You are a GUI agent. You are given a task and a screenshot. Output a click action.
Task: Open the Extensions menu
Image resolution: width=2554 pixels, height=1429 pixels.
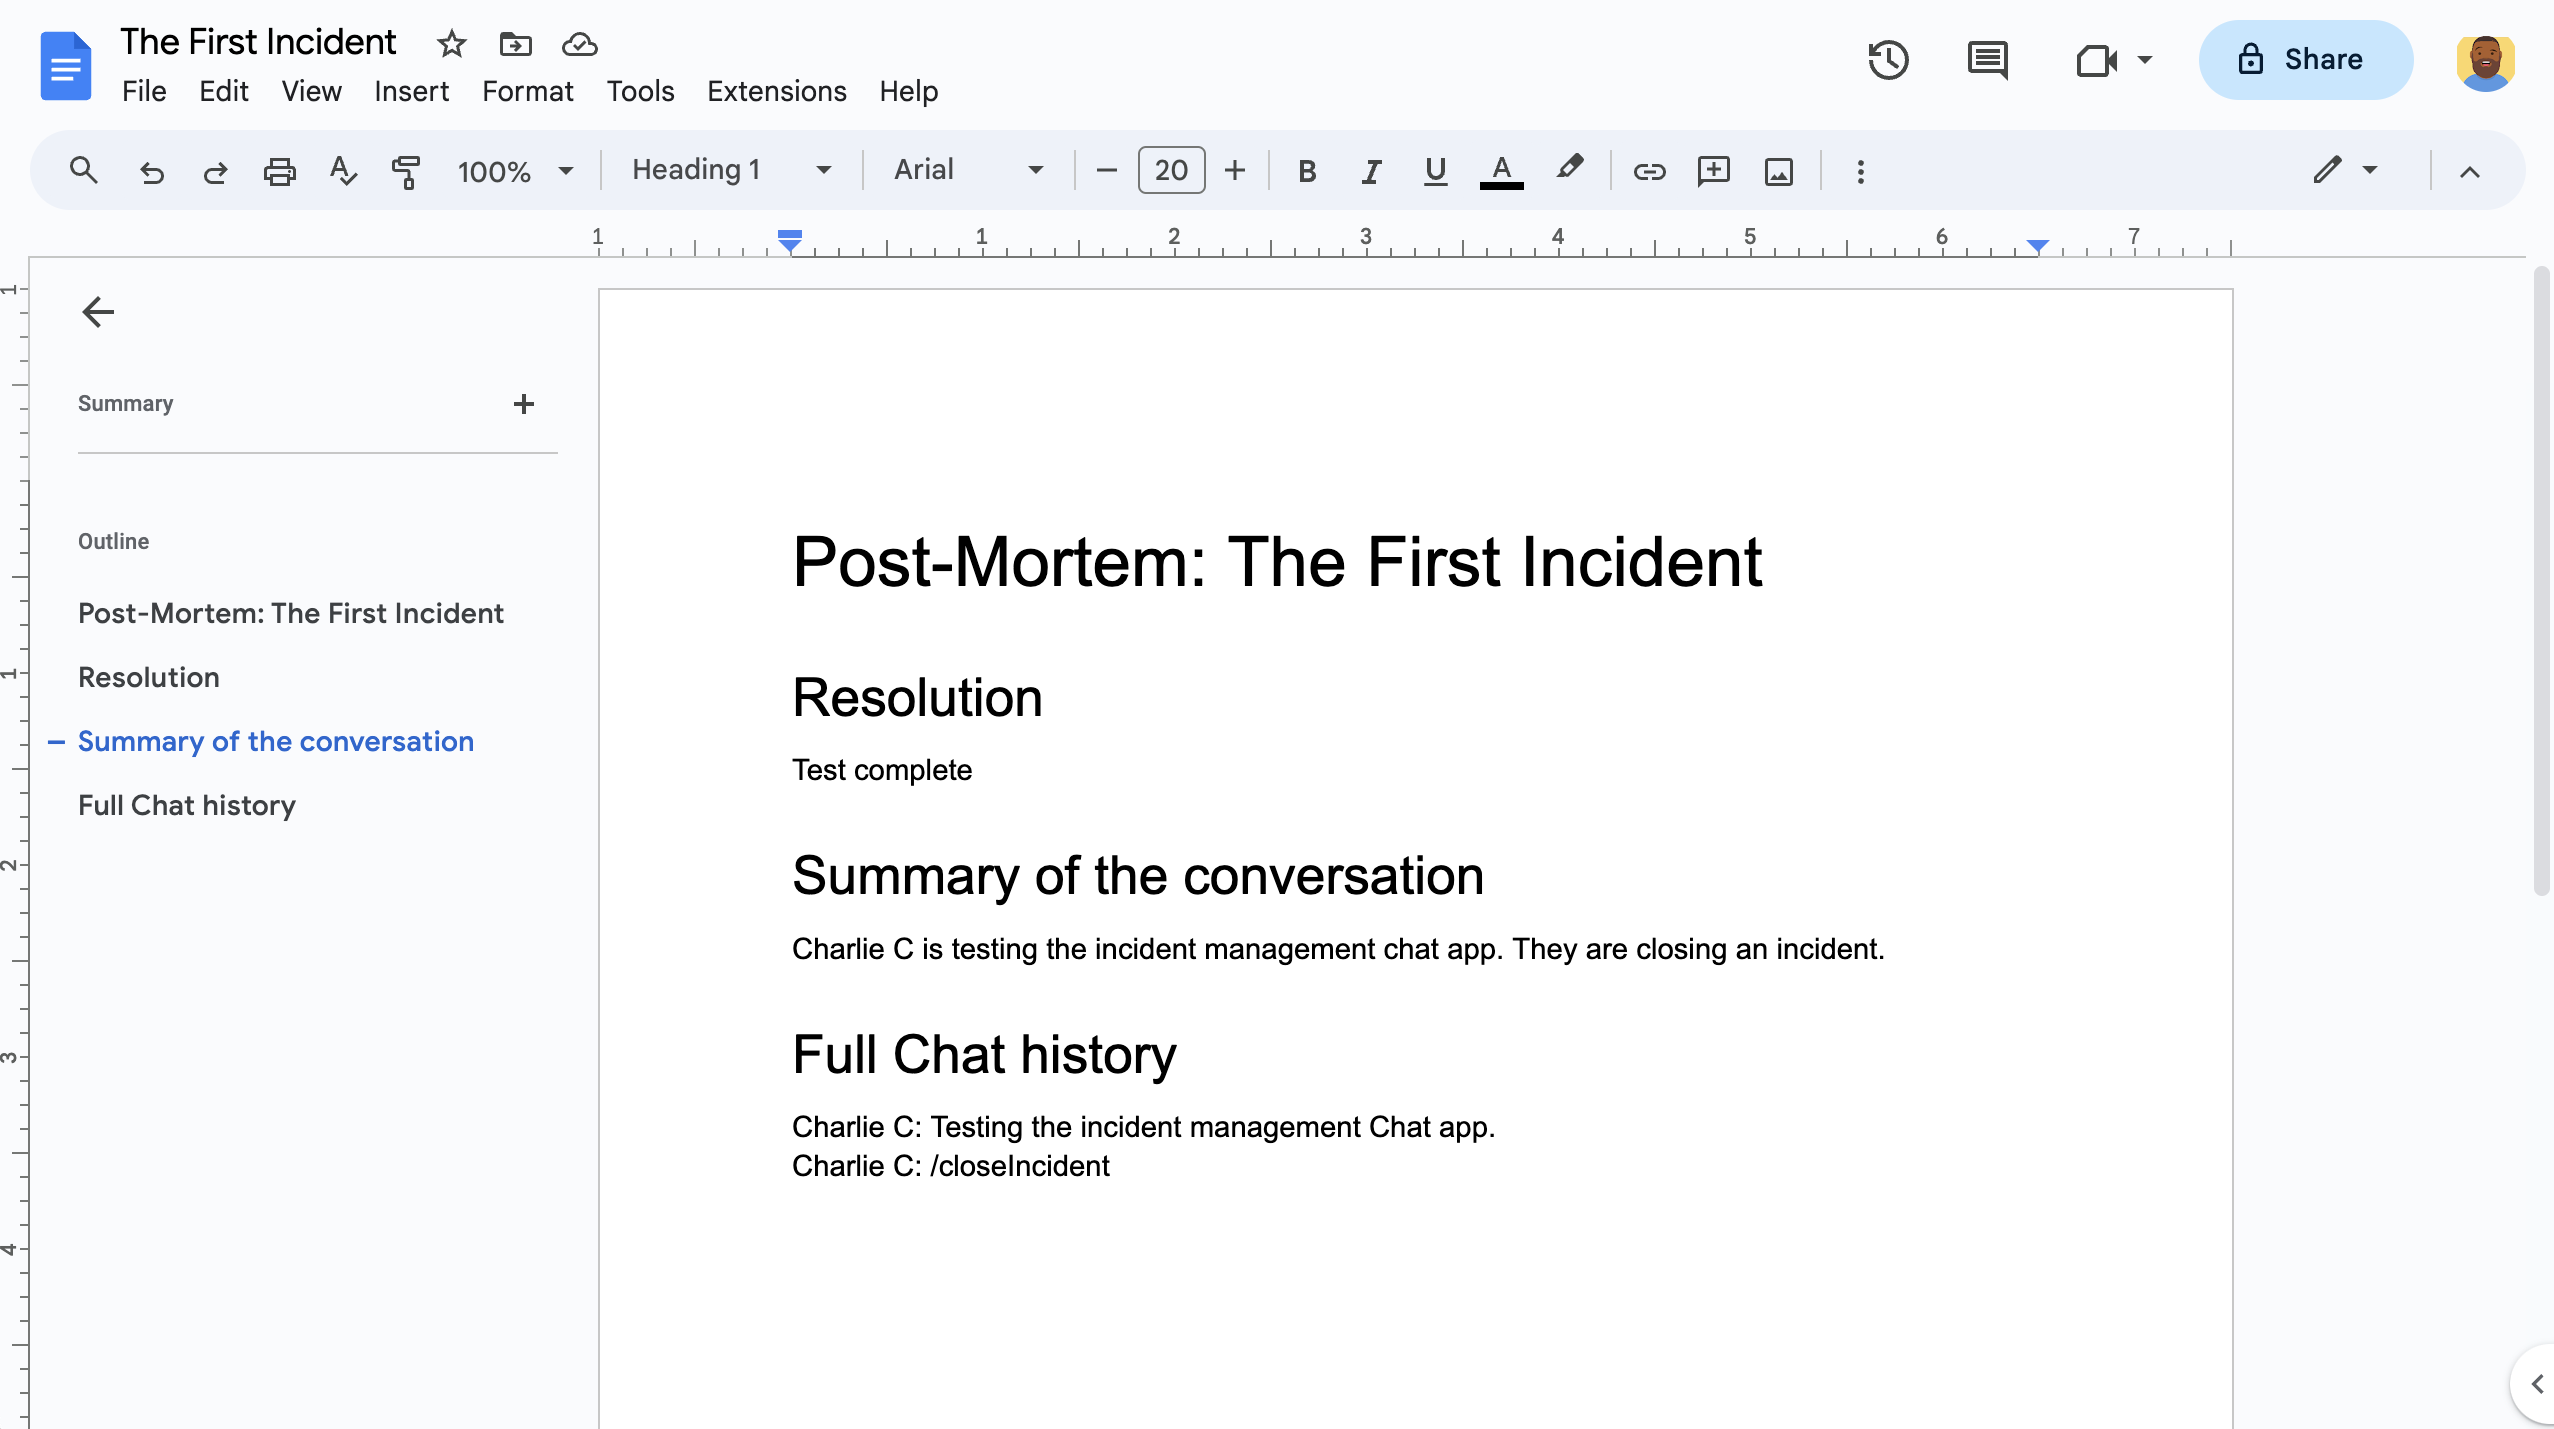point(775,91)
